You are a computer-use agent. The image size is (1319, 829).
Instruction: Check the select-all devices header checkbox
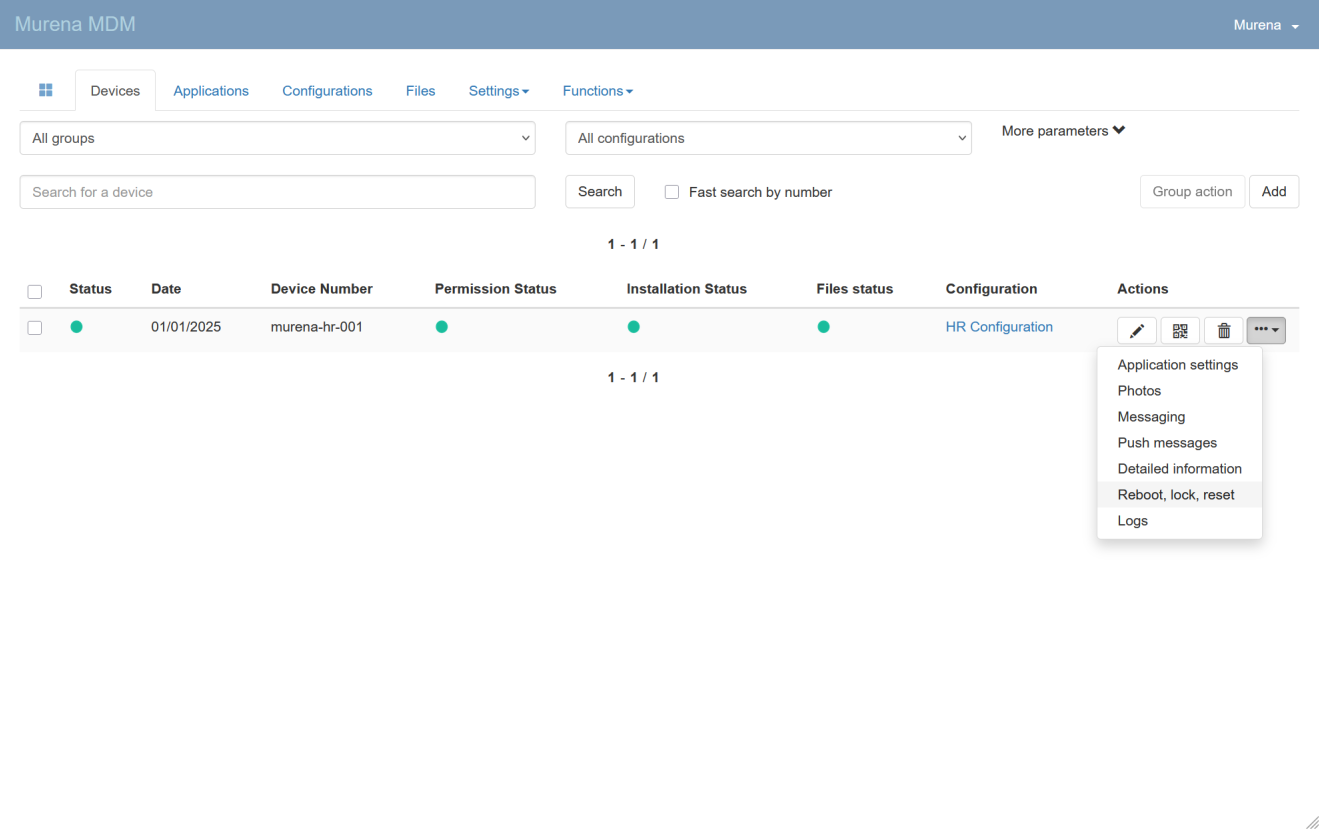click(x=35, y=292)
